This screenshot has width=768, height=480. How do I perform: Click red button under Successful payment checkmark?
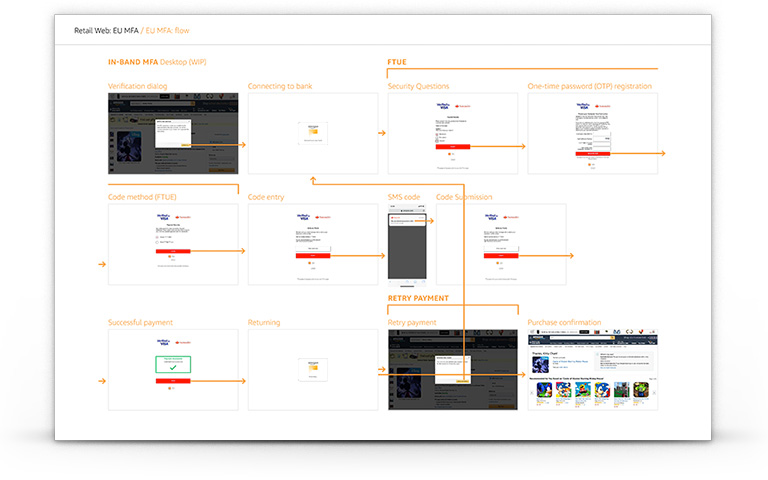(173, 381)
